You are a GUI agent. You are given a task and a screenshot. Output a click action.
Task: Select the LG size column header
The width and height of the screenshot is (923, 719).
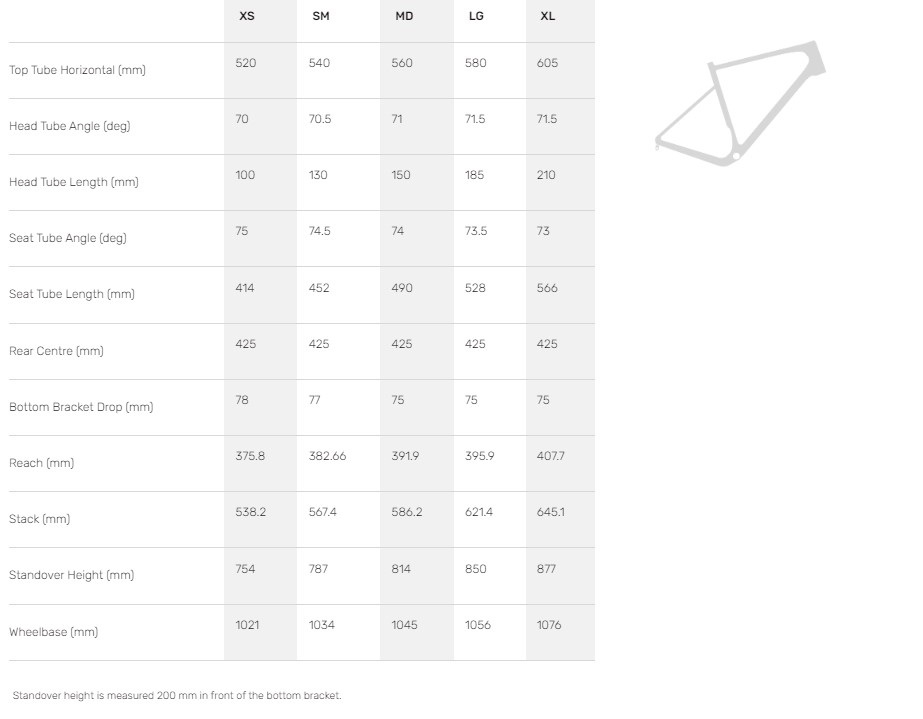[476, 17]
